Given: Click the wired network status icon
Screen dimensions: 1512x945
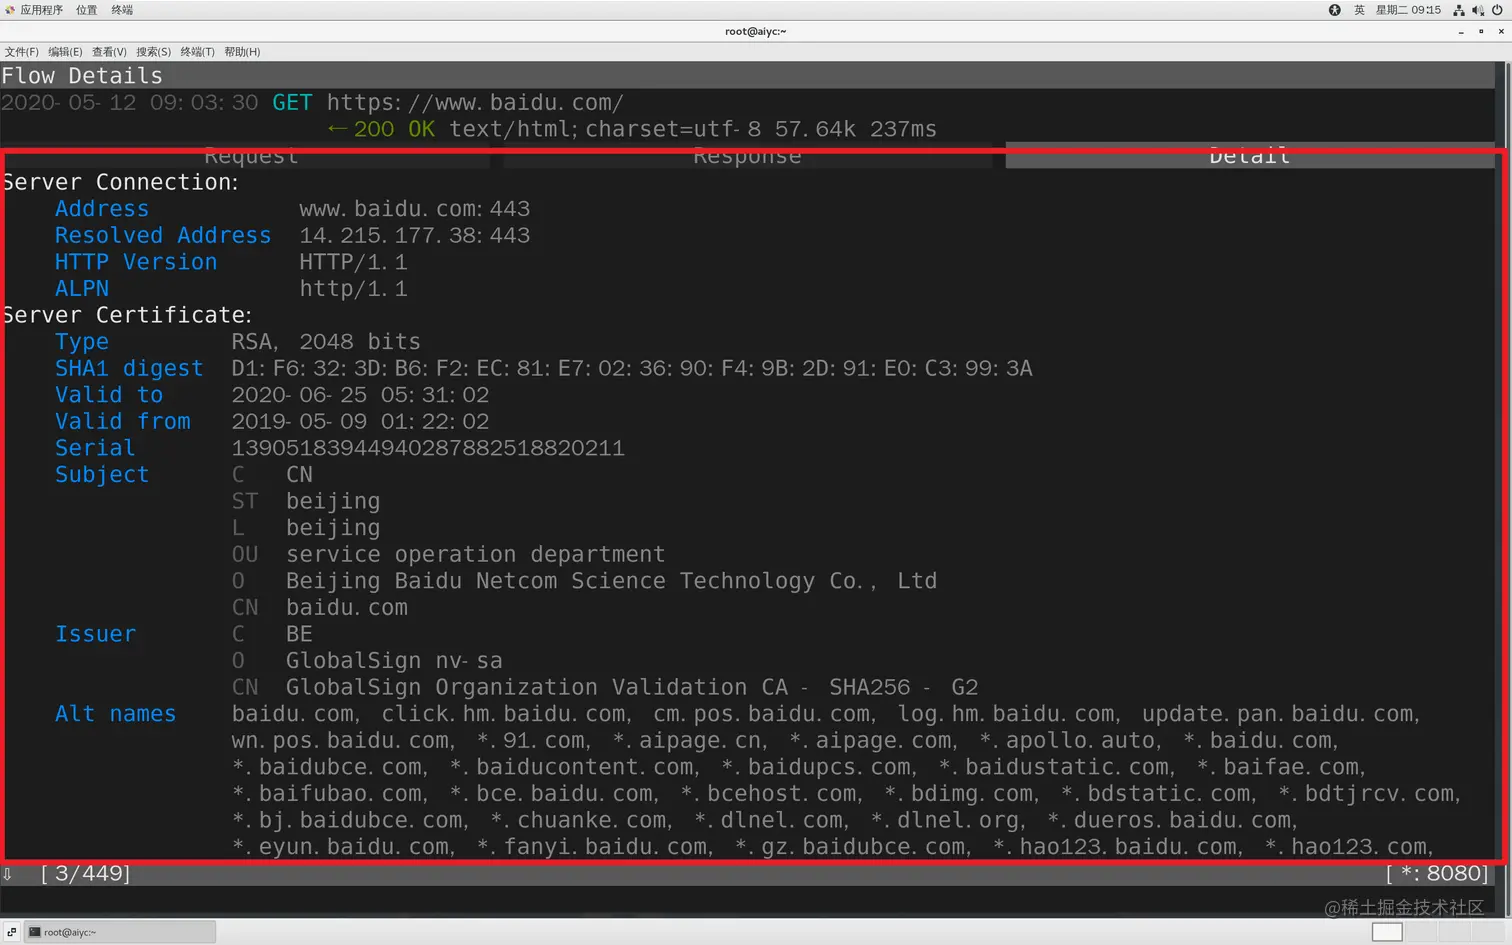Looking at the screenshot, I should click(1459, 10).
